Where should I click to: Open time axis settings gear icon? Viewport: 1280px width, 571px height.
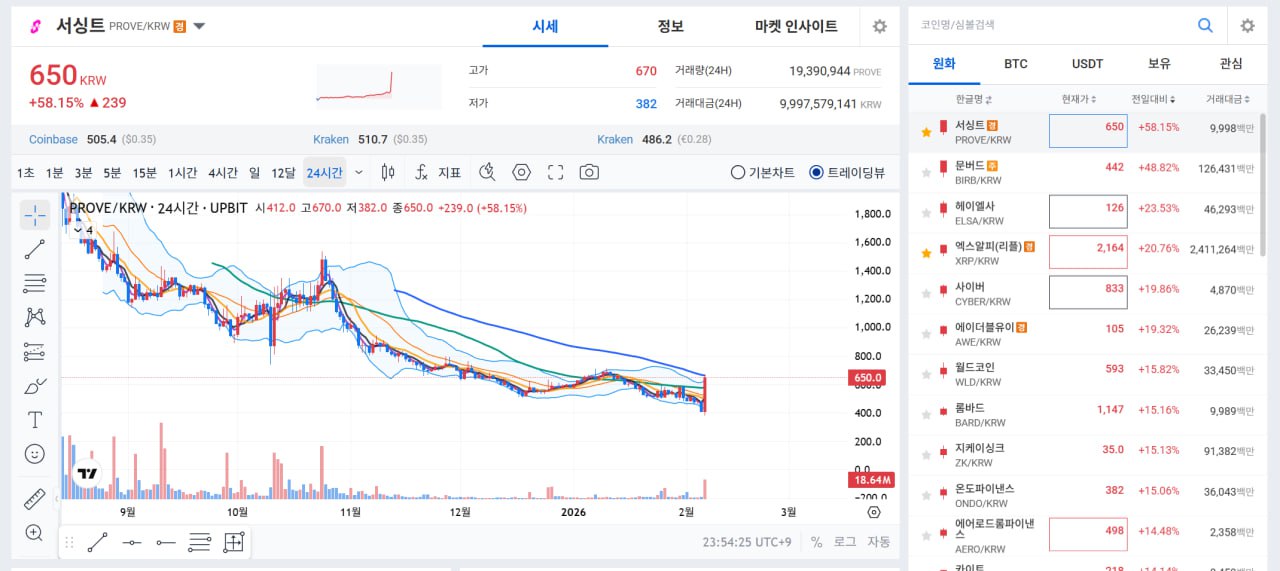click(874, 512)
